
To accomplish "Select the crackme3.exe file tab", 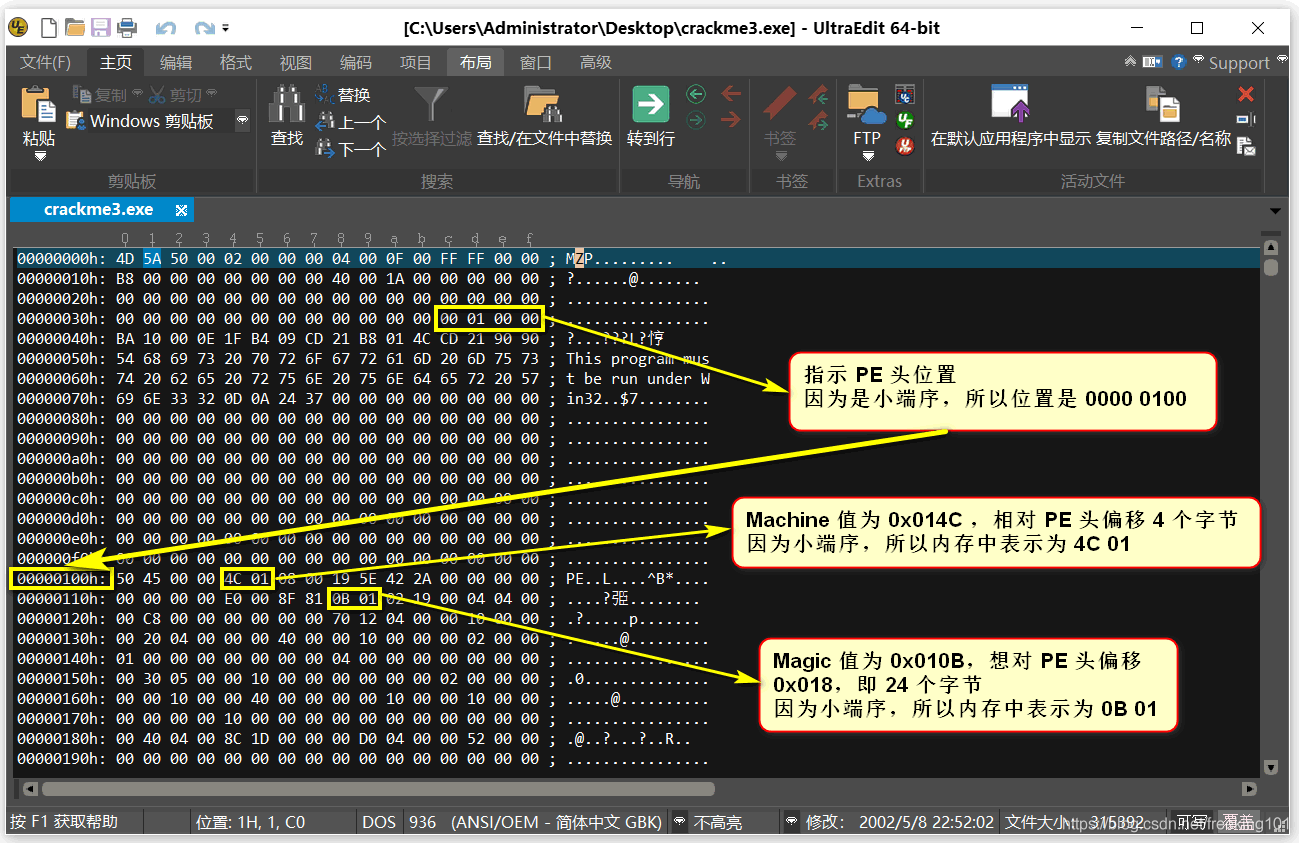I will pyautogui.click(x=101, y=210).
